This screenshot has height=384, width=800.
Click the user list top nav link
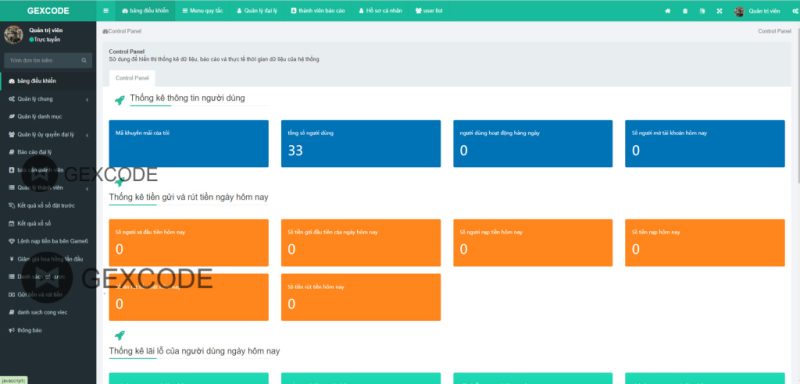429,11
